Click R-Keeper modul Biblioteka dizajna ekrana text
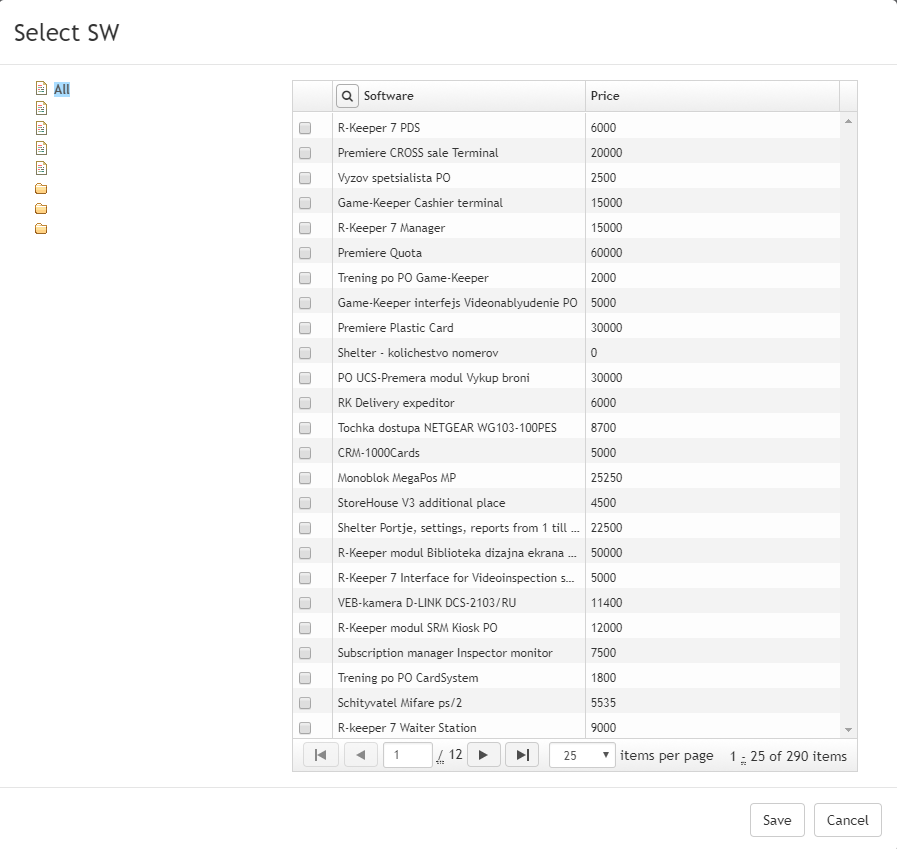This screenshot has height=849, width=897. [x=457, y=553]
